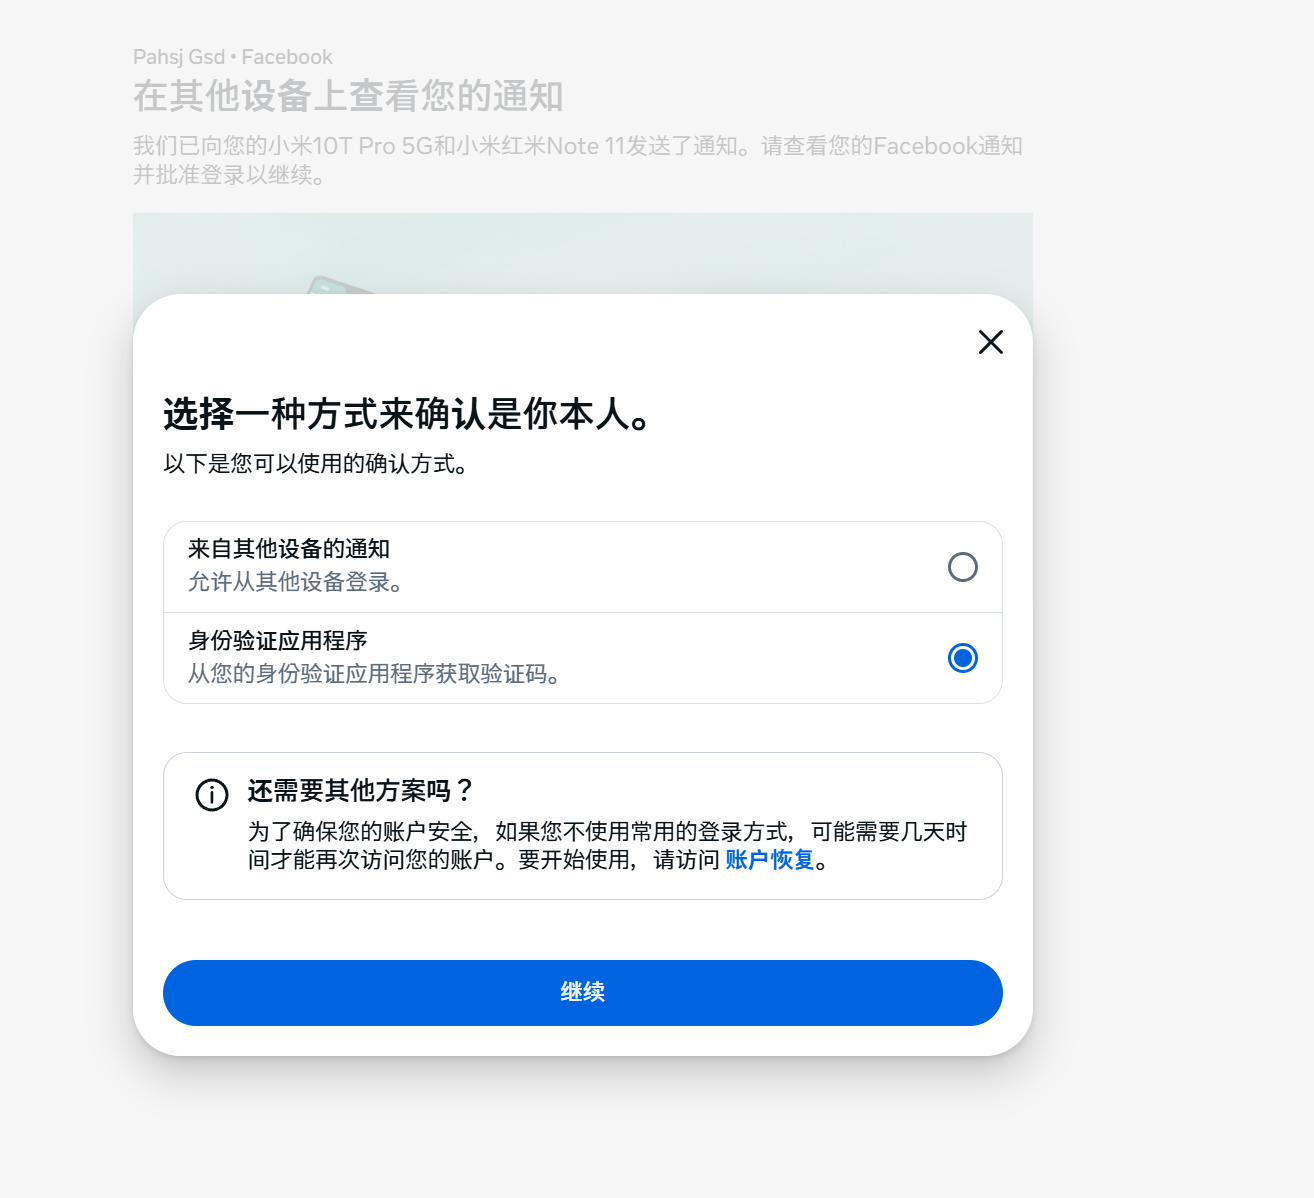Open the 账户恢复 link

pyautogui.click(x=770, y=860)
